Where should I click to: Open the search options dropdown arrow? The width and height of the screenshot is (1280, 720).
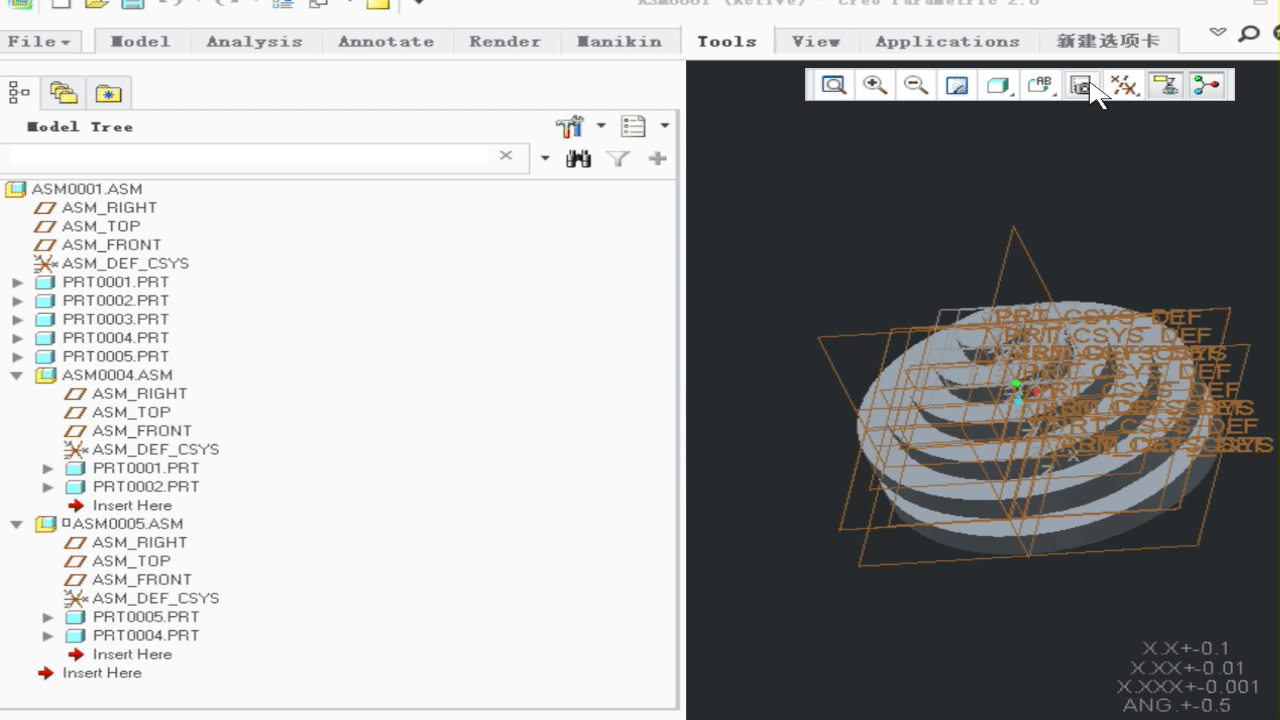point(545,158)
